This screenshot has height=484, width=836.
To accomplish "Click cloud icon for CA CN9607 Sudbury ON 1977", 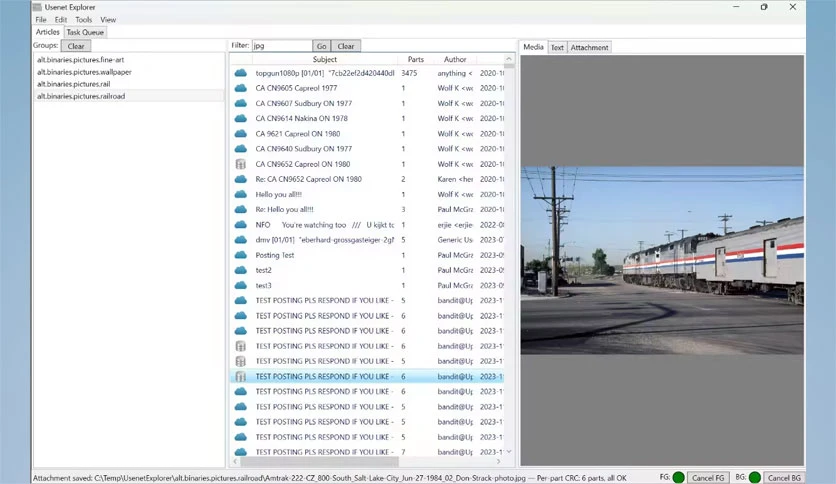I will [241, 103].
